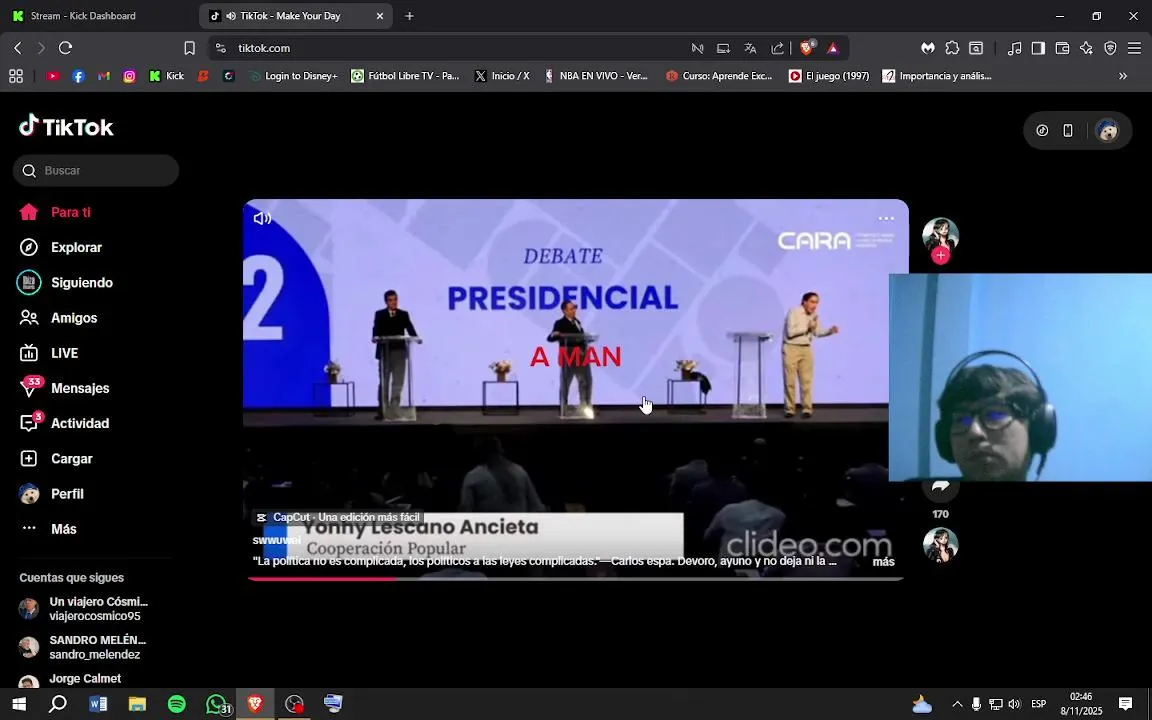Viewport: 1152px width, 720px height.
Task: Show hidden system tray icons
Action: [957, 704]
